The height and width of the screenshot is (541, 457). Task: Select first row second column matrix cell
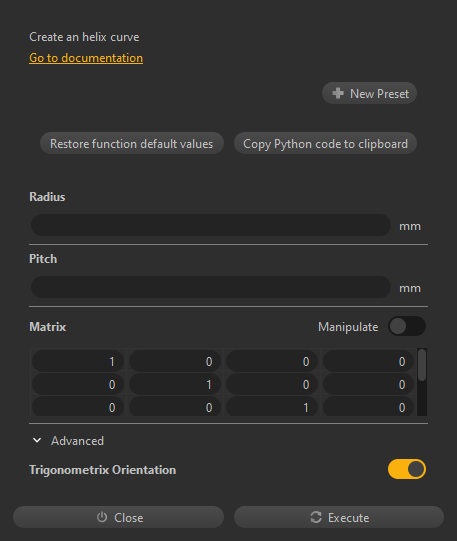tap(175, 361)
